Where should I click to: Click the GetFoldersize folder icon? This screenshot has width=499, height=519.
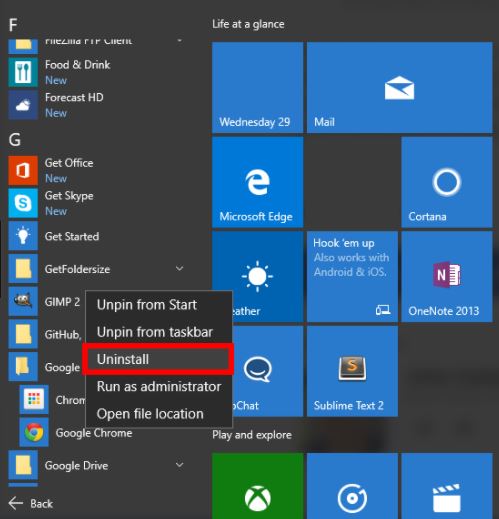tap(23, 268)
